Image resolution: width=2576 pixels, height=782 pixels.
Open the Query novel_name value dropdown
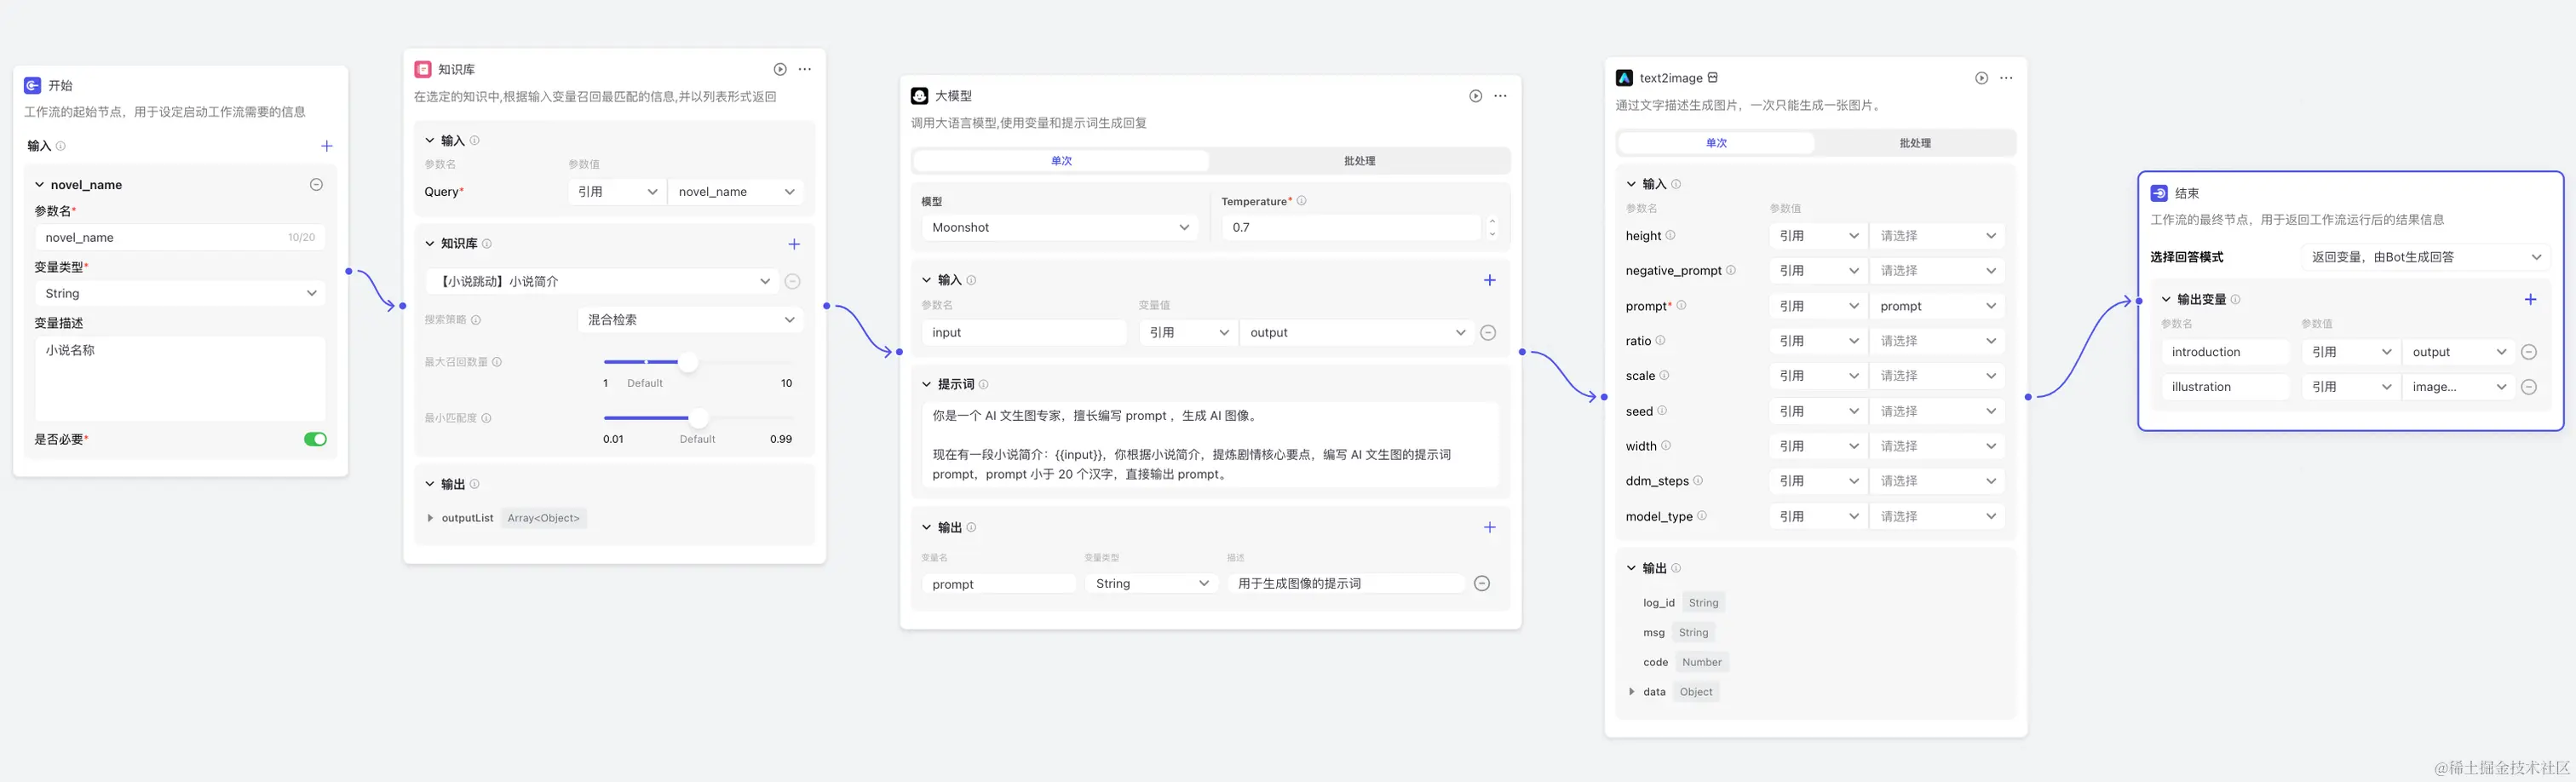pyautogui.click(x=736, y=192)
